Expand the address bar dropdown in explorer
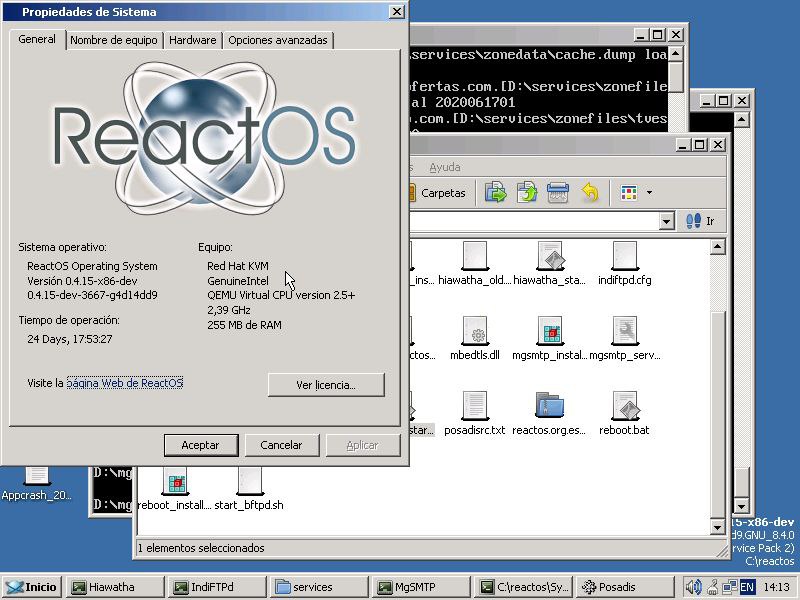 pos(666,221)
